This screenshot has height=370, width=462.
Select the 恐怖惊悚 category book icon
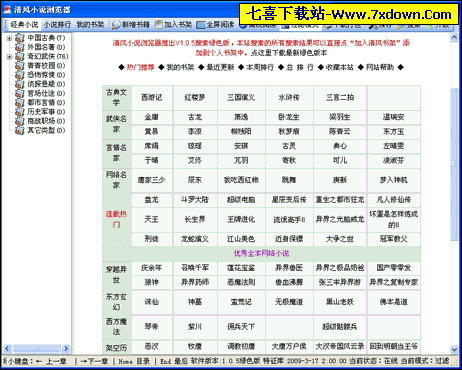tap(20, 75)
